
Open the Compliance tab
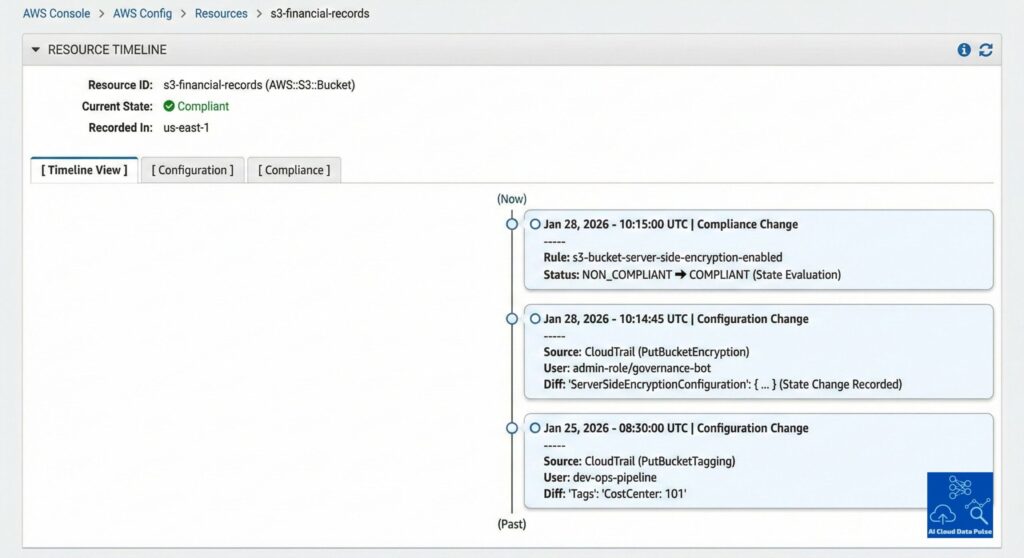click(294, 170)
